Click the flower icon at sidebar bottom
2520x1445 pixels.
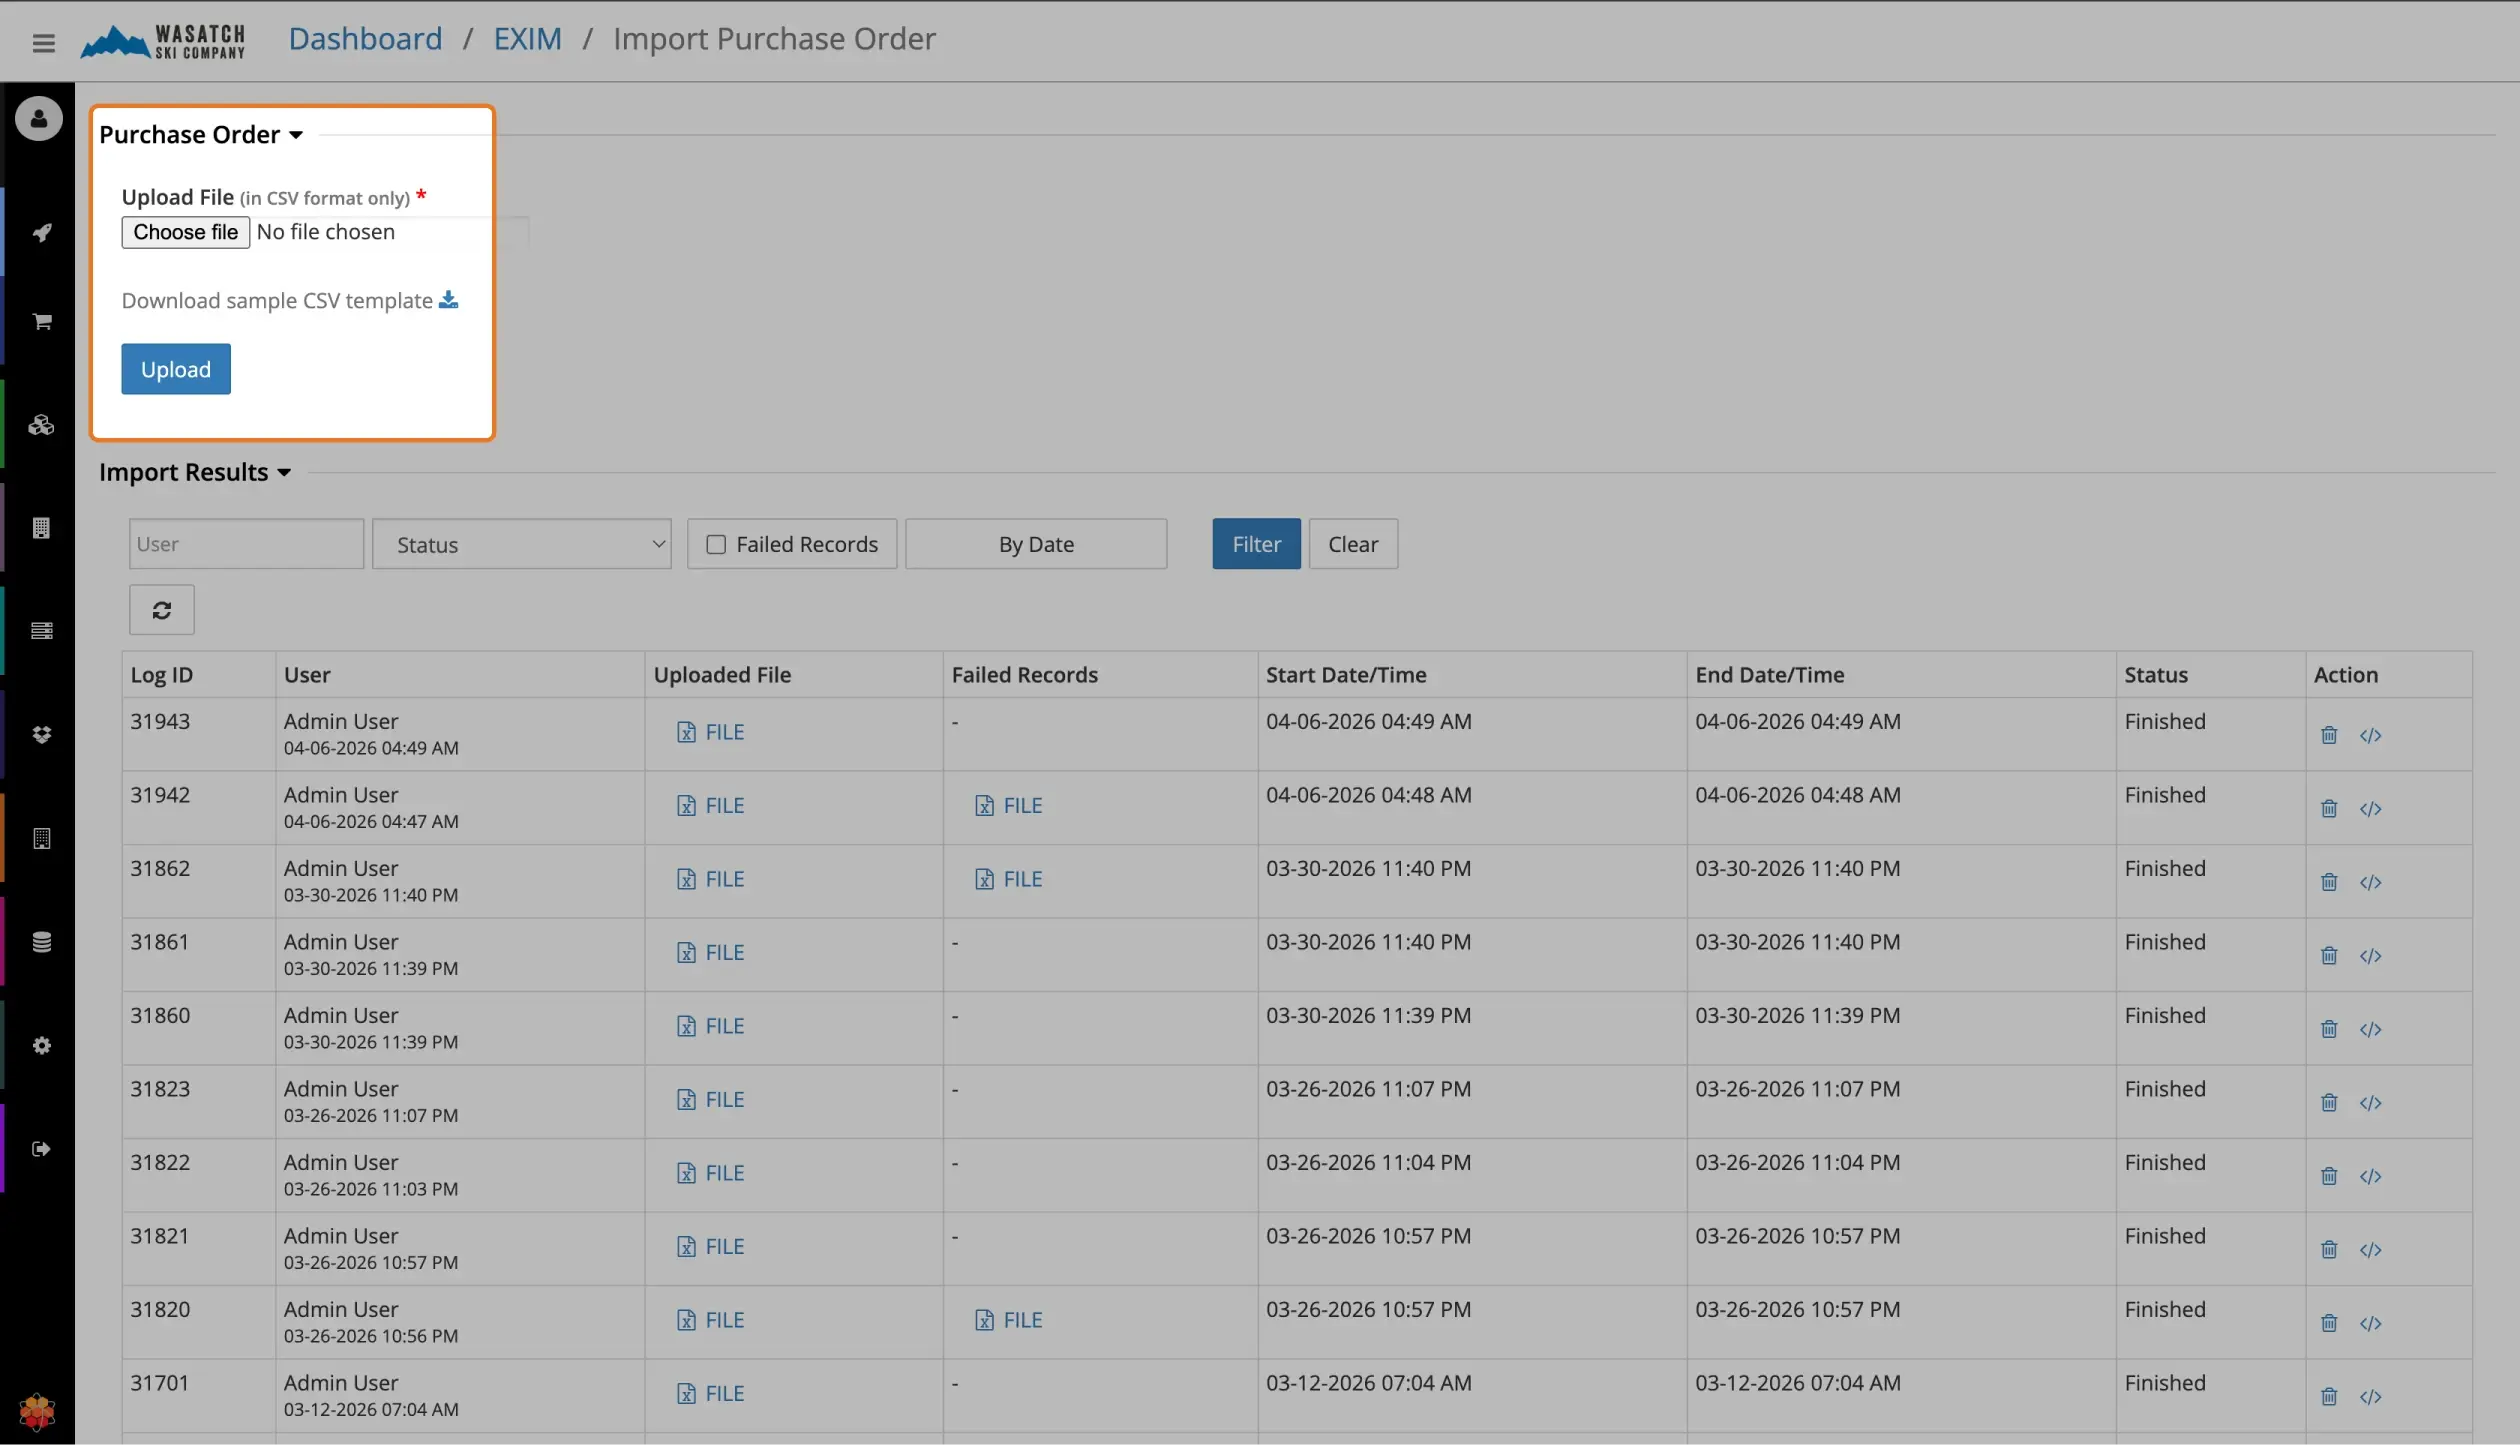click(x=37, y=1412)
